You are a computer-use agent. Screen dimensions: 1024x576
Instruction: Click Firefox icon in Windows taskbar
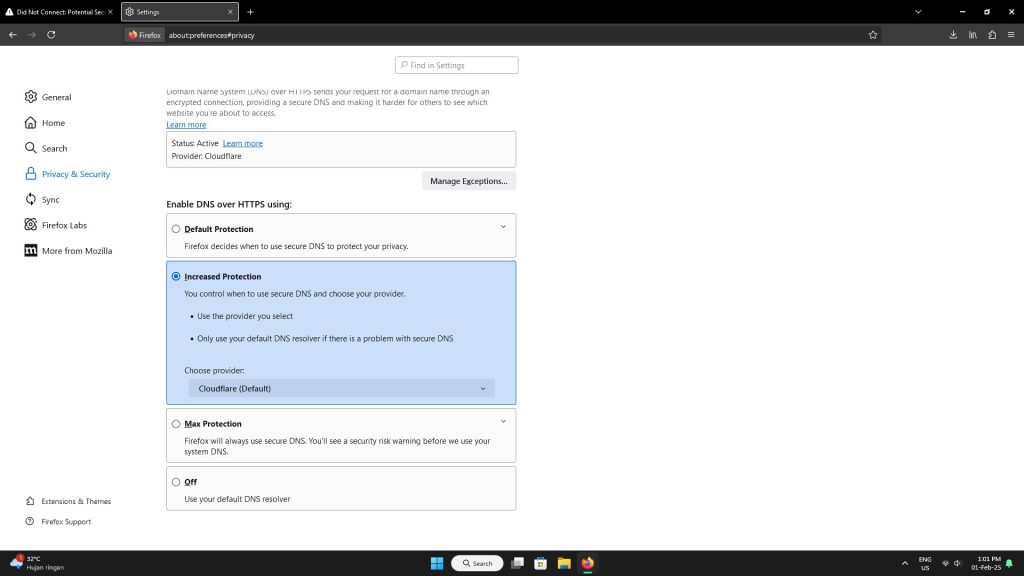587,563
